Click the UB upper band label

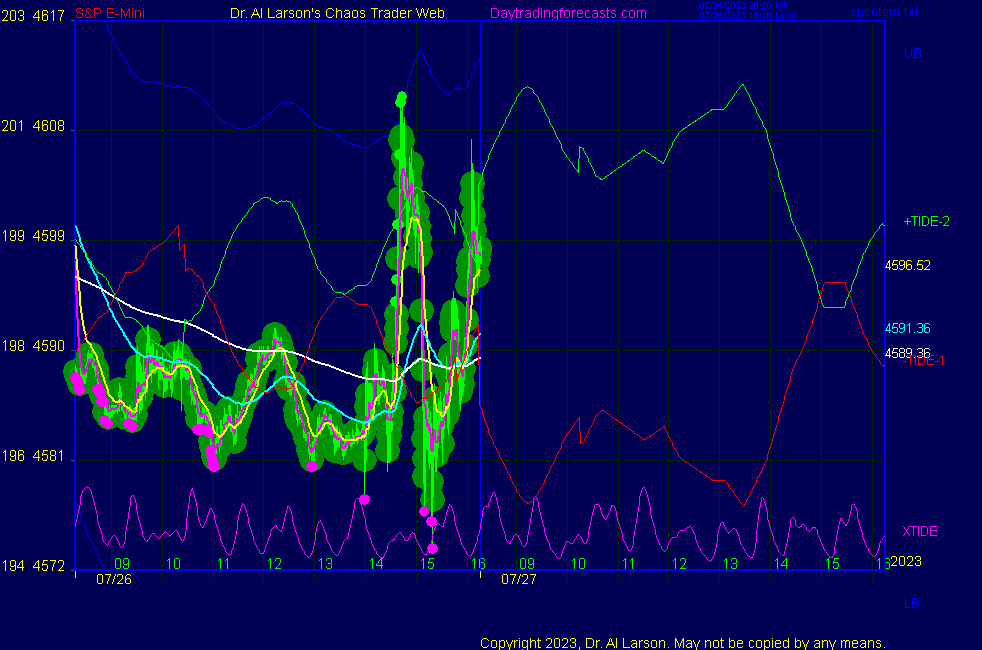pos(912,52)
